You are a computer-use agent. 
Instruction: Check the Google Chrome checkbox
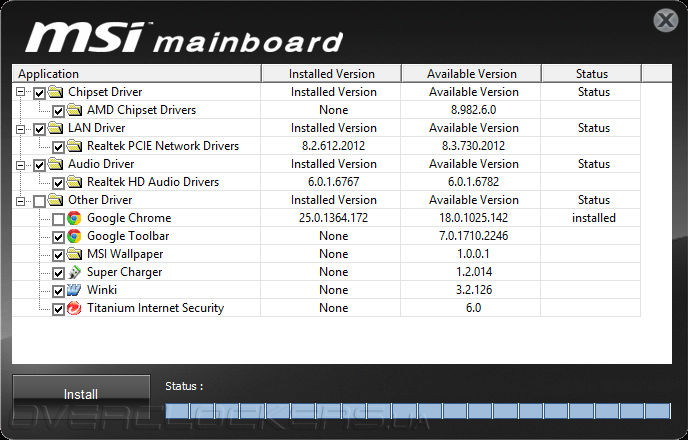pyautogui.click(x=58, y=219)
